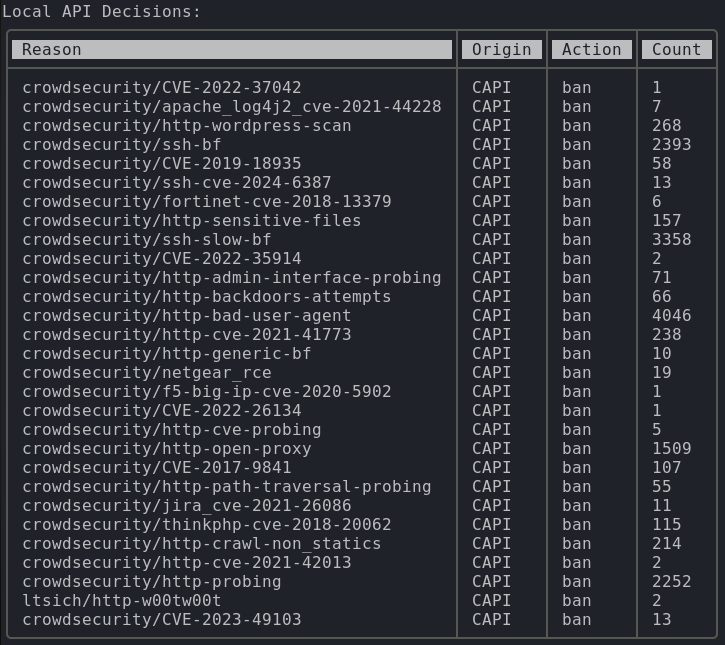Click count 107 for CVE-2017-9841

tap(667, 467)
